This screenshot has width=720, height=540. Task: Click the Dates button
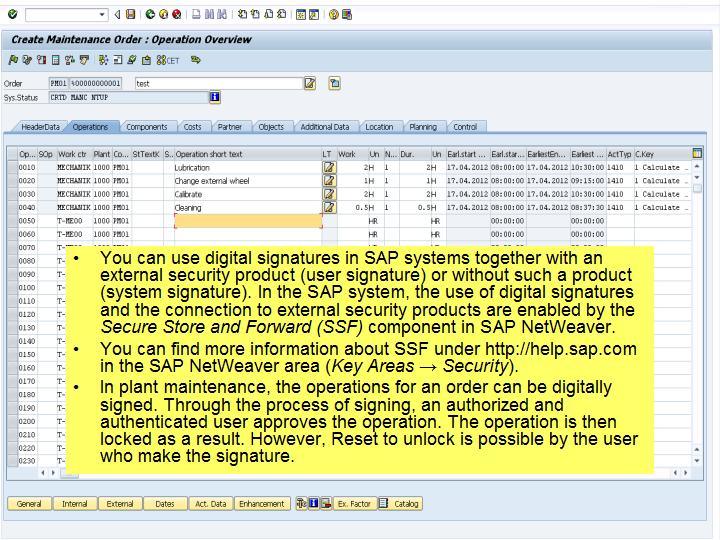click(x=165, y=504)
